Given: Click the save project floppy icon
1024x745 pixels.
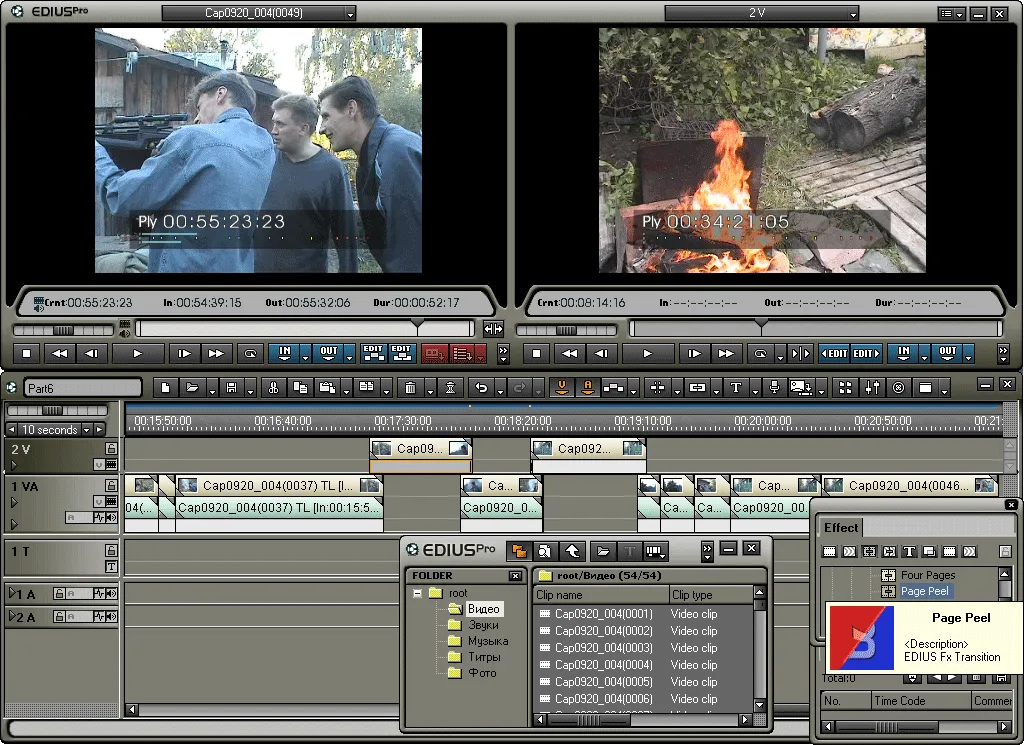Looking at the screenshot, I should pyautogui.click(x=231, y=388).
